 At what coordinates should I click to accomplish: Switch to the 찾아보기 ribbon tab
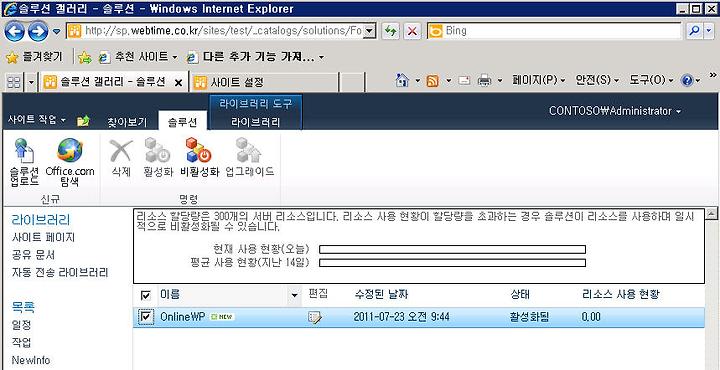[127, 122]
